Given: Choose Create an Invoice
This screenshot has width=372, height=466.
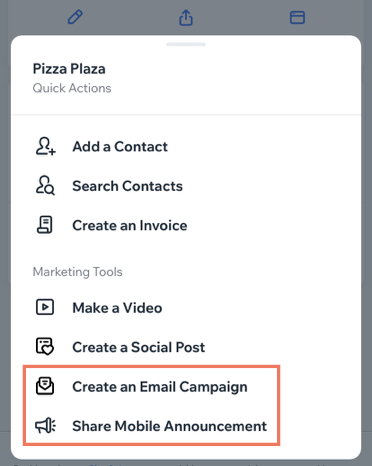Looking at the screenshot, I should tap(130, 226).
